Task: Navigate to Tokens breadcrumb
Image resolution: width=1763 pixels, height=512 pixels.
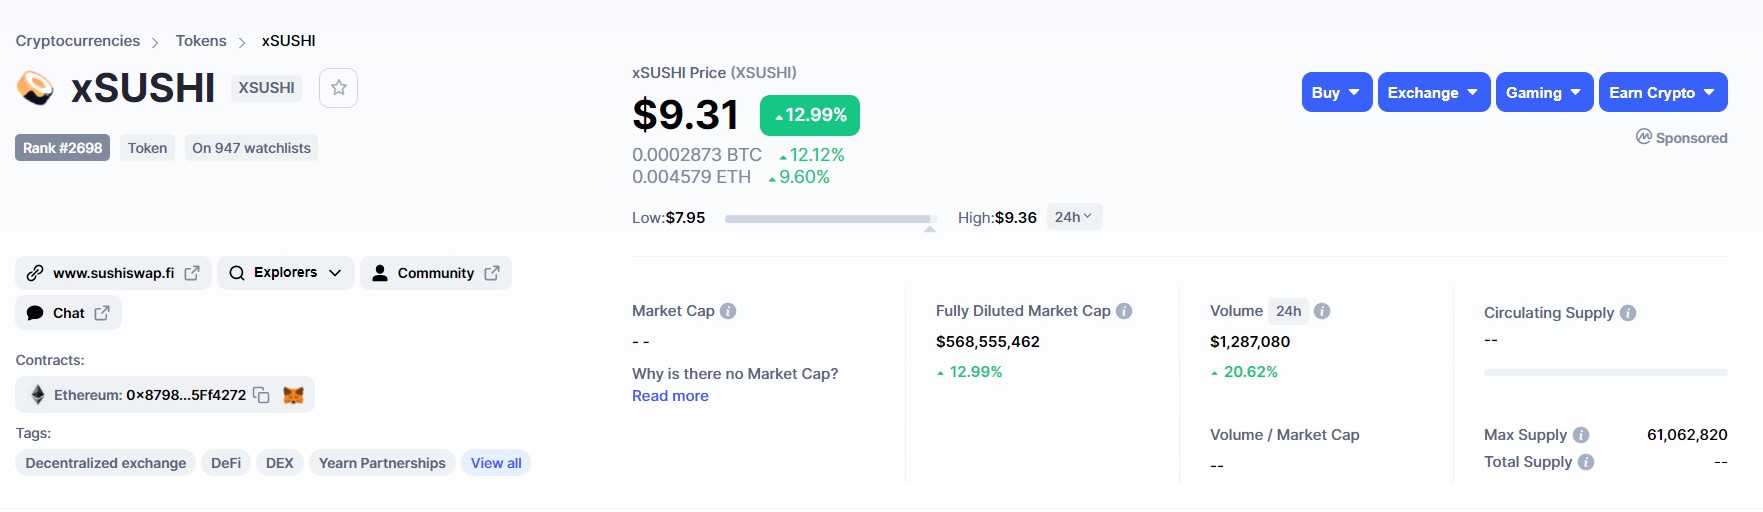Action: (x=201, y=41)
